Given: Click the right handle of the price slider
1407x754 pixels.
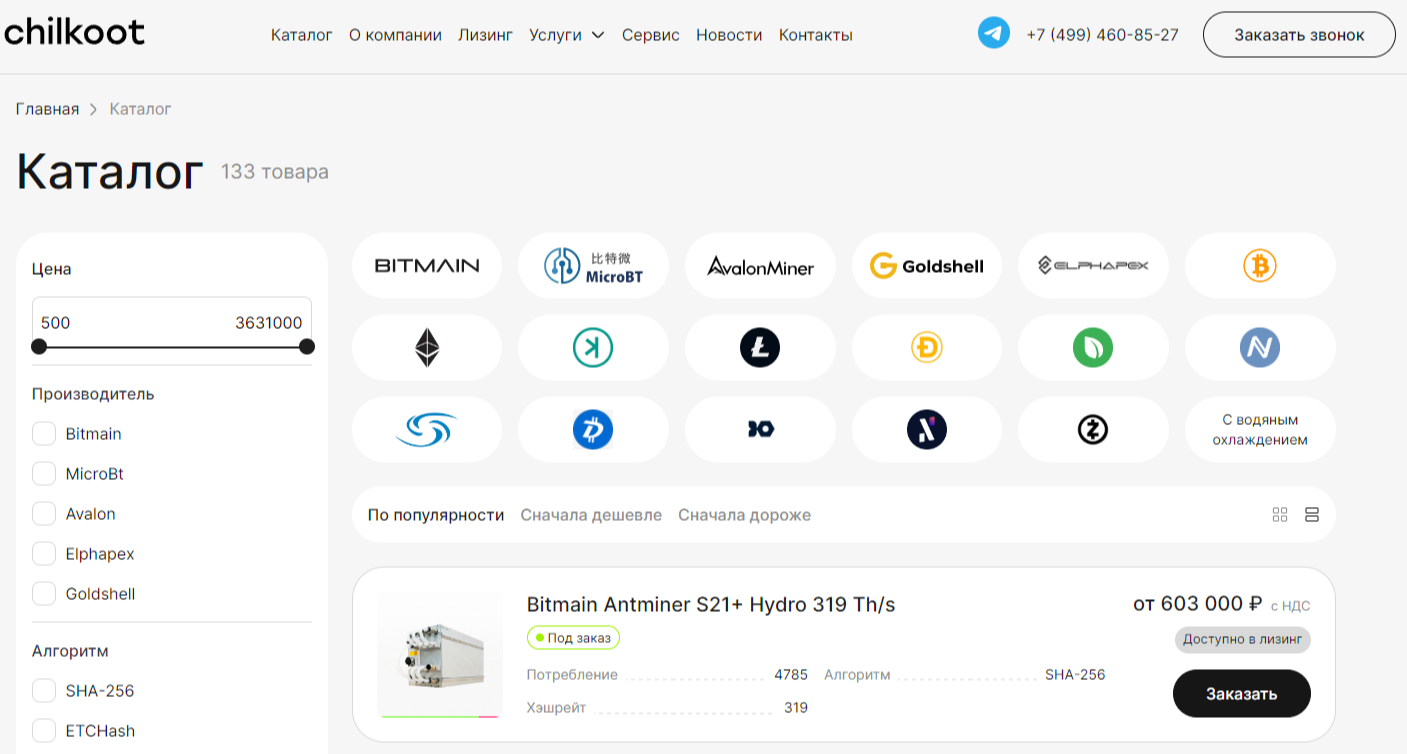Looking at the screenshot, I should pyautogui.click(x=307, y=347).
